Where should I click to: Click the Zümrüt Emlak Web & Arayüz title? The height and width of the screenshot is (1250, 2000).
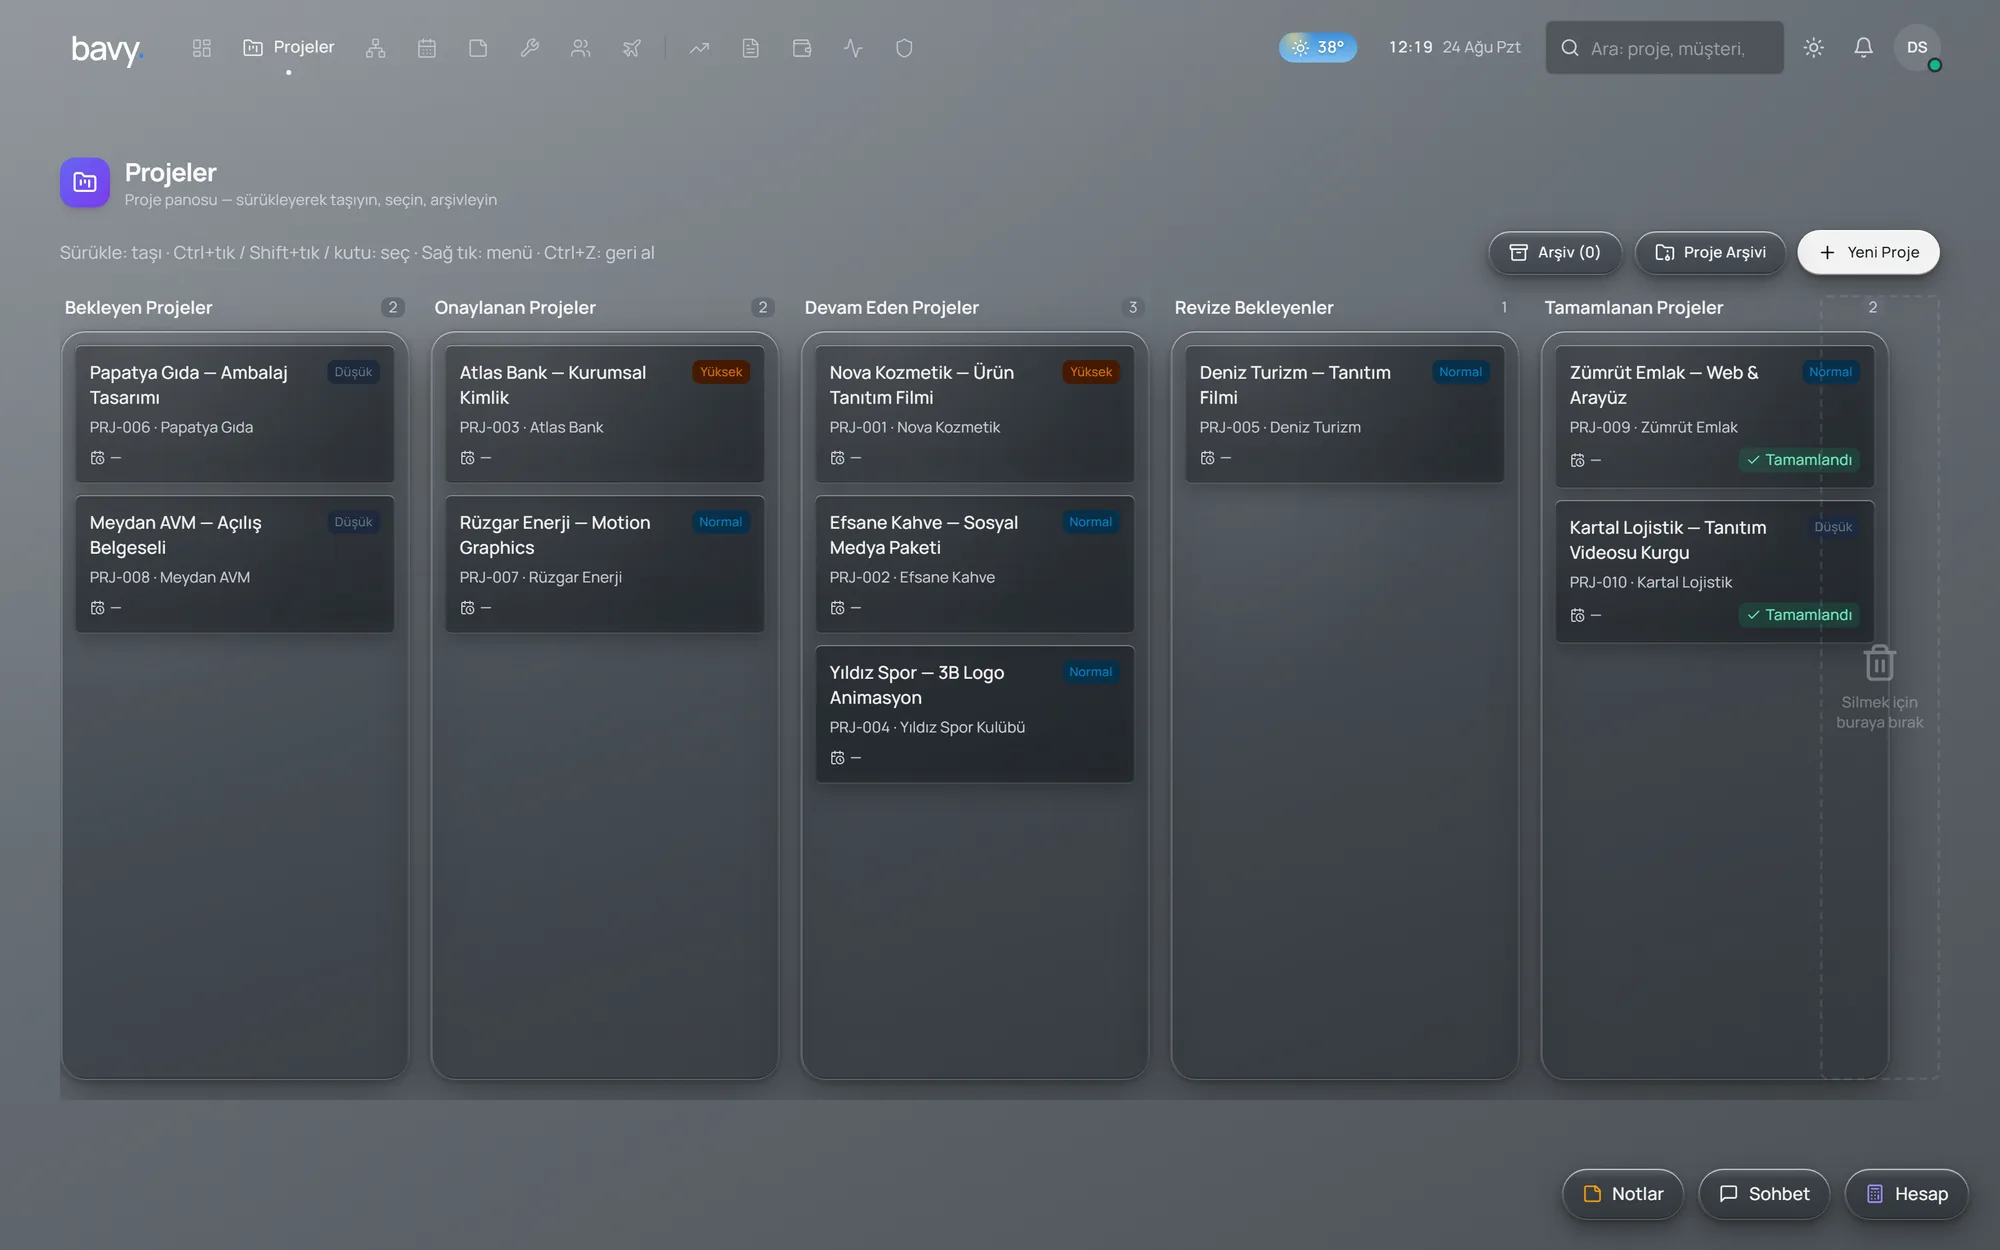tap(1664, 385)
